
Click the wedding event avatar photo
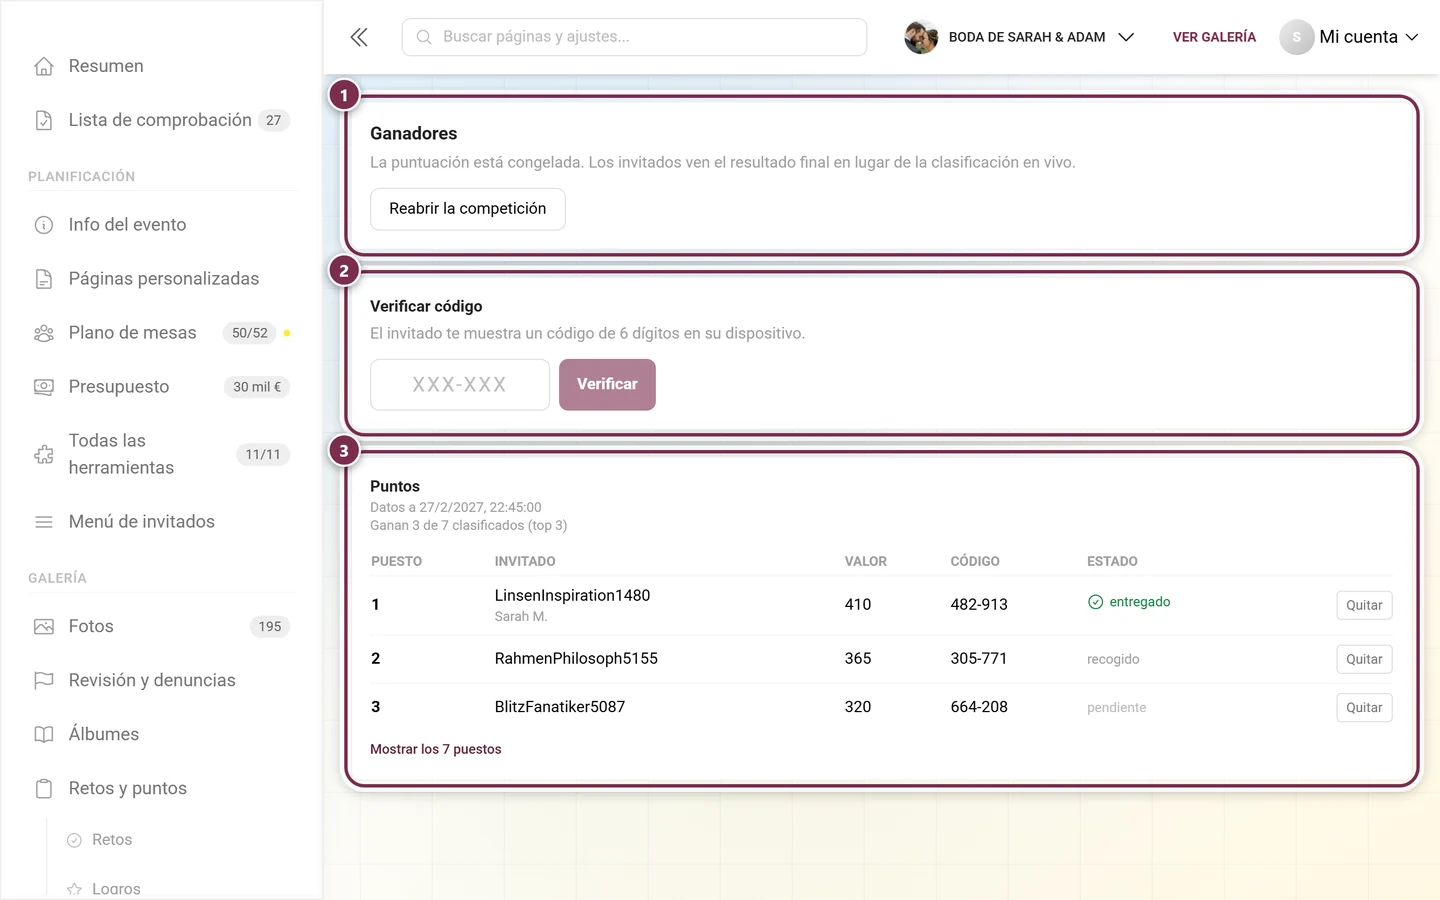(921, 37)
